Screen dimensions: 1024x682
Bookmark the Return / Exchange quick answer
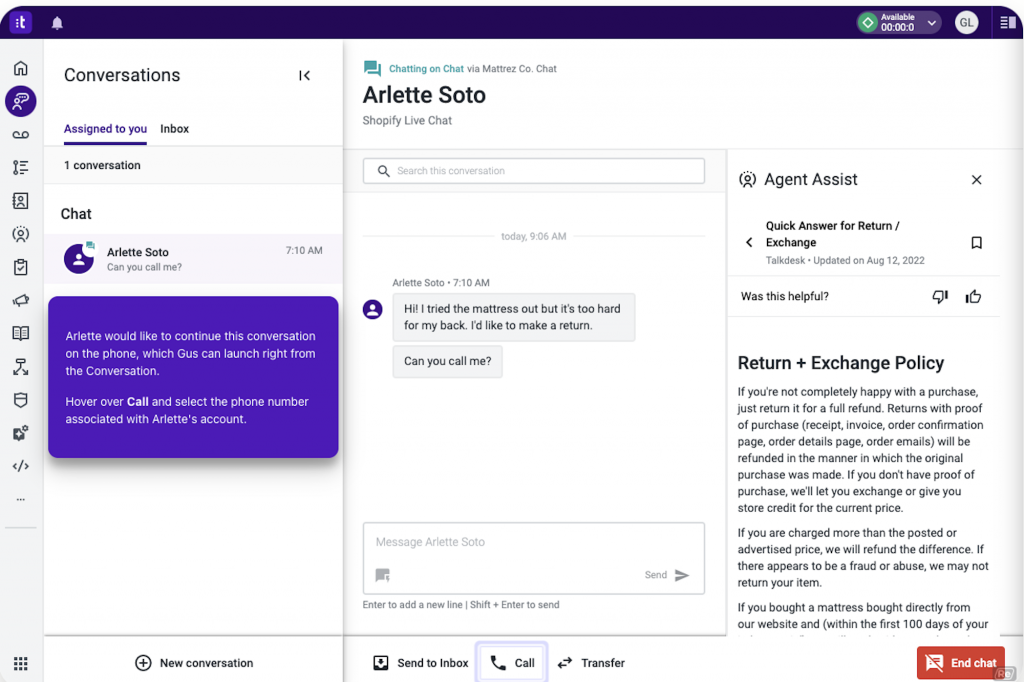(976, 242)
